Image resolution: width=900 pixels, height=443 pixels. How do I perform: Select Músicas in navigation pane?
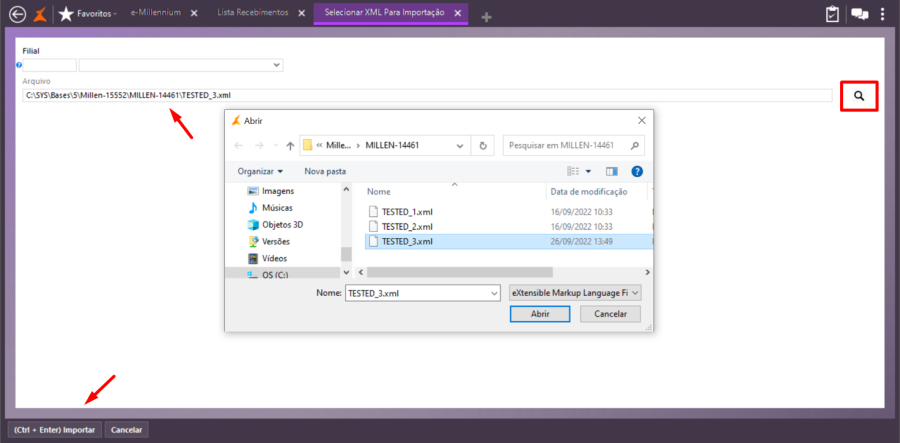[x=270, y=208]
